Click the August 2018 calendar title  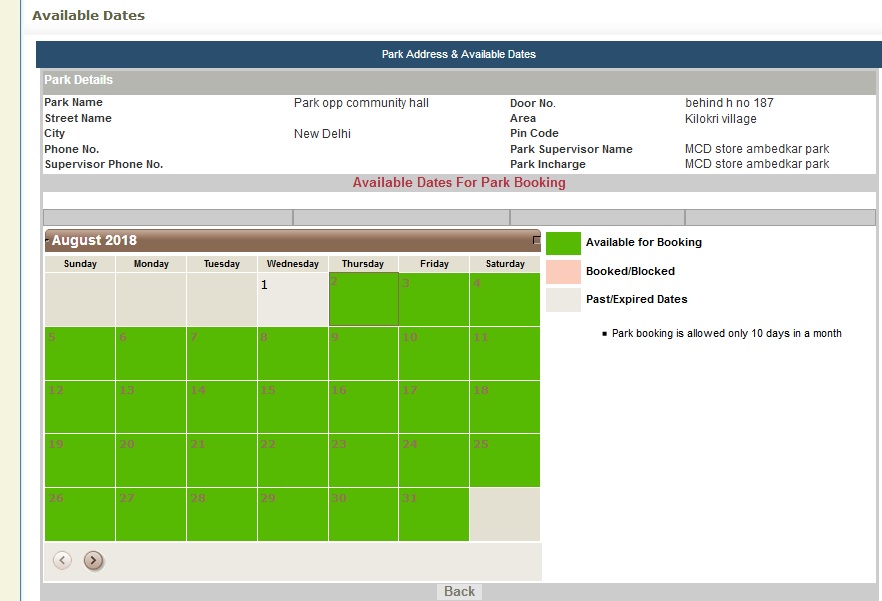94,240
